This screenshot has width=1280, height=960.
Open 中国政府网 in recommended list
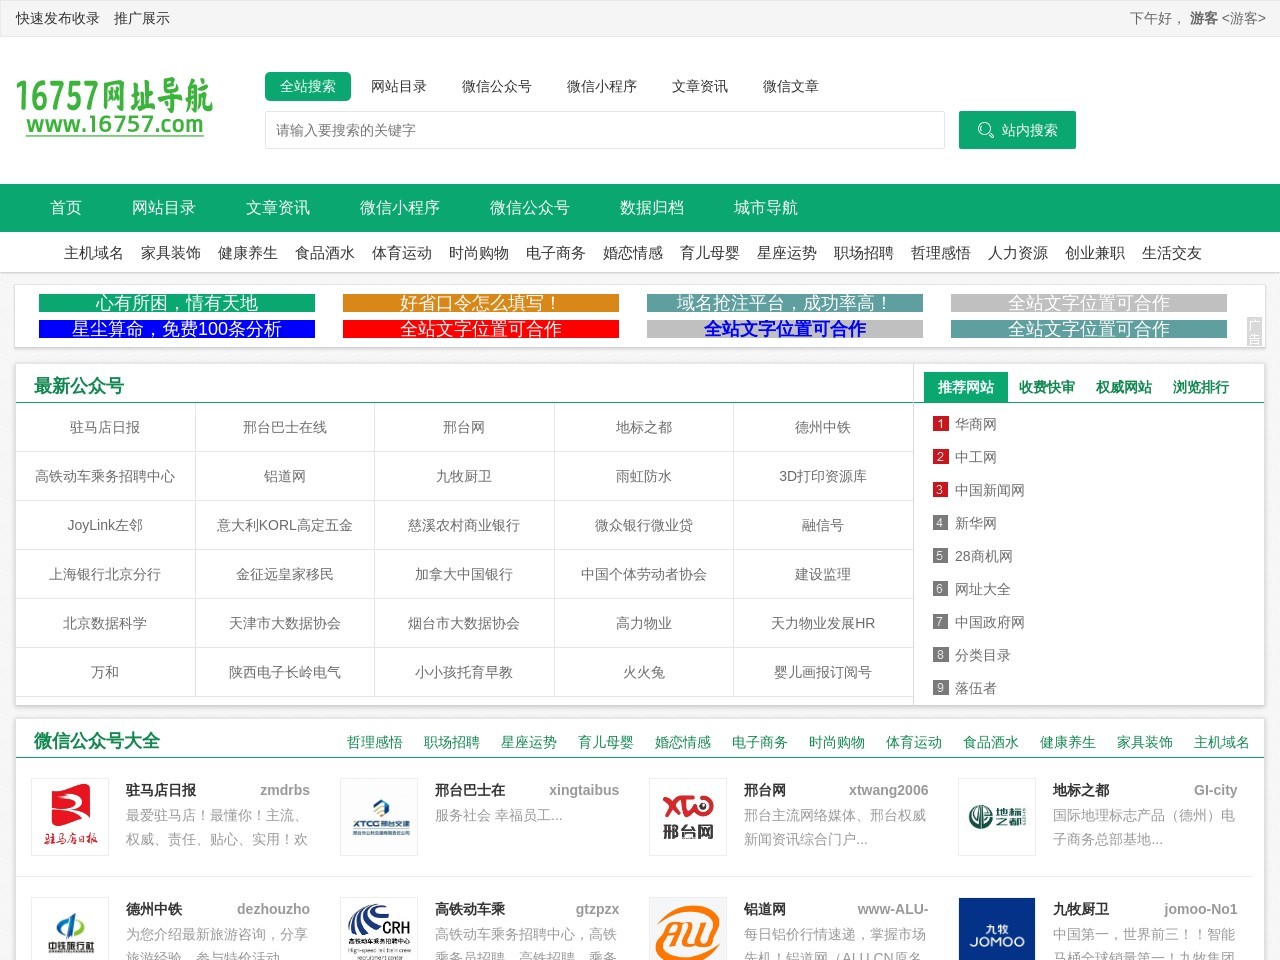990,622
